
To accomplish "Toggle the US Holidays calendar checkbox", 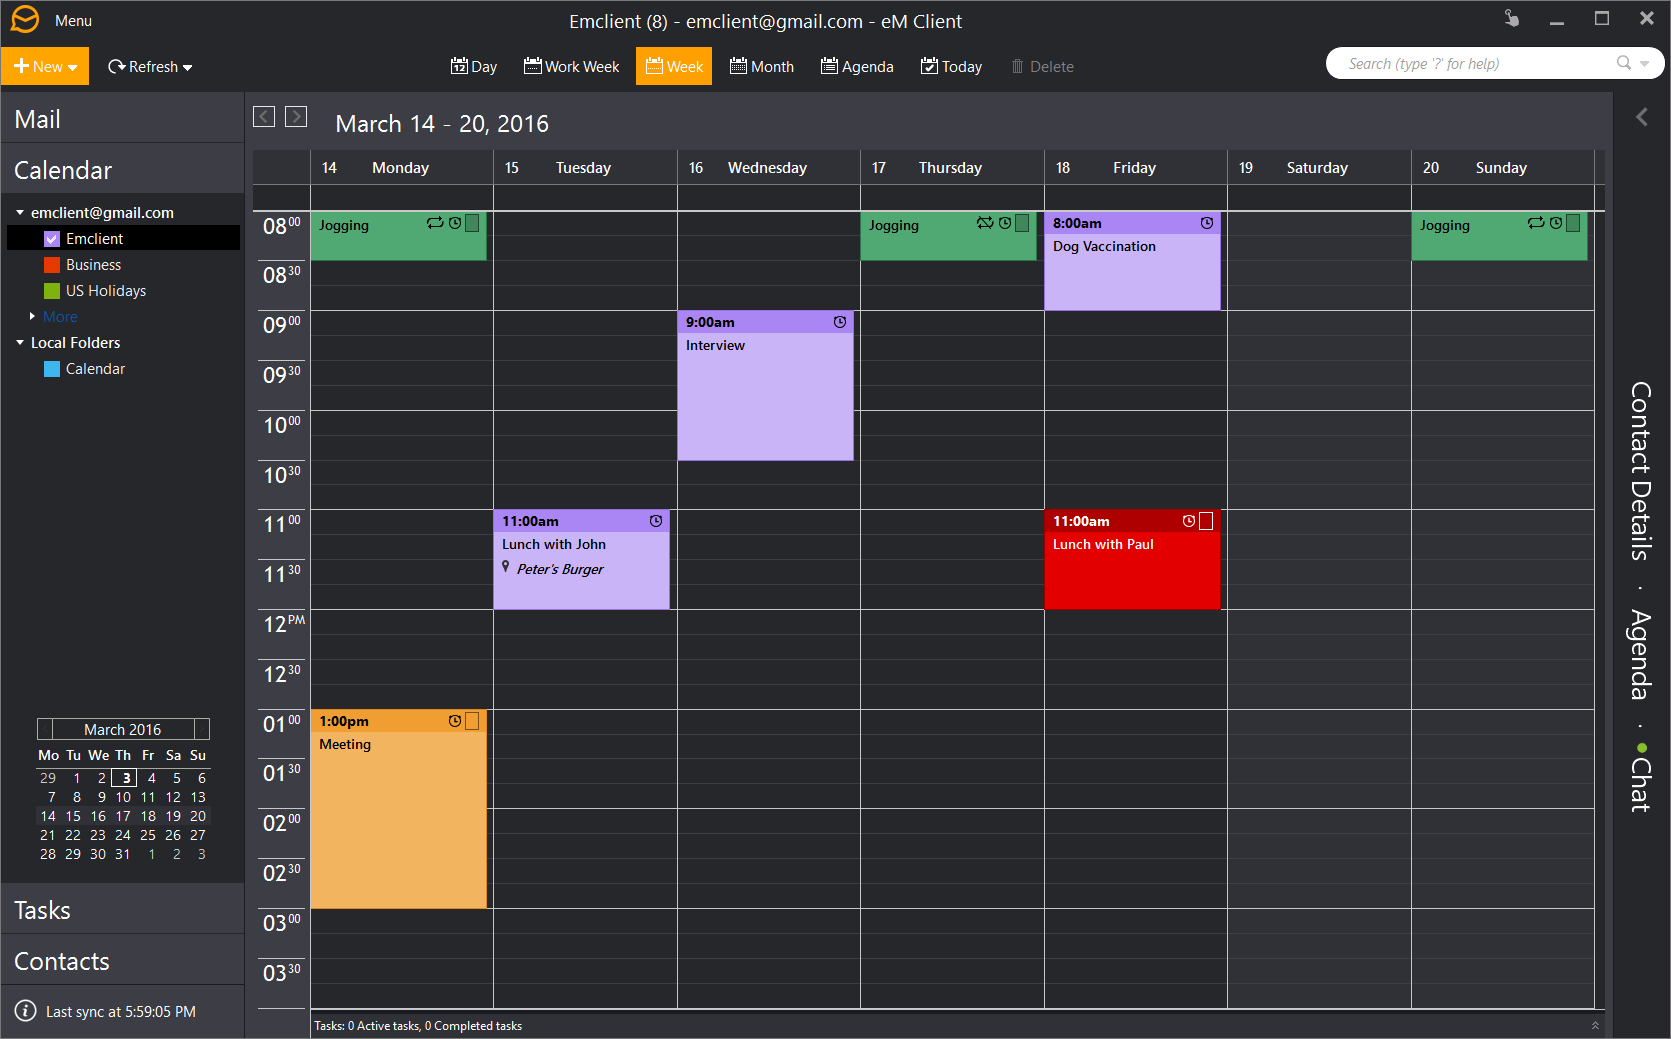I will (x=52, y=291).
